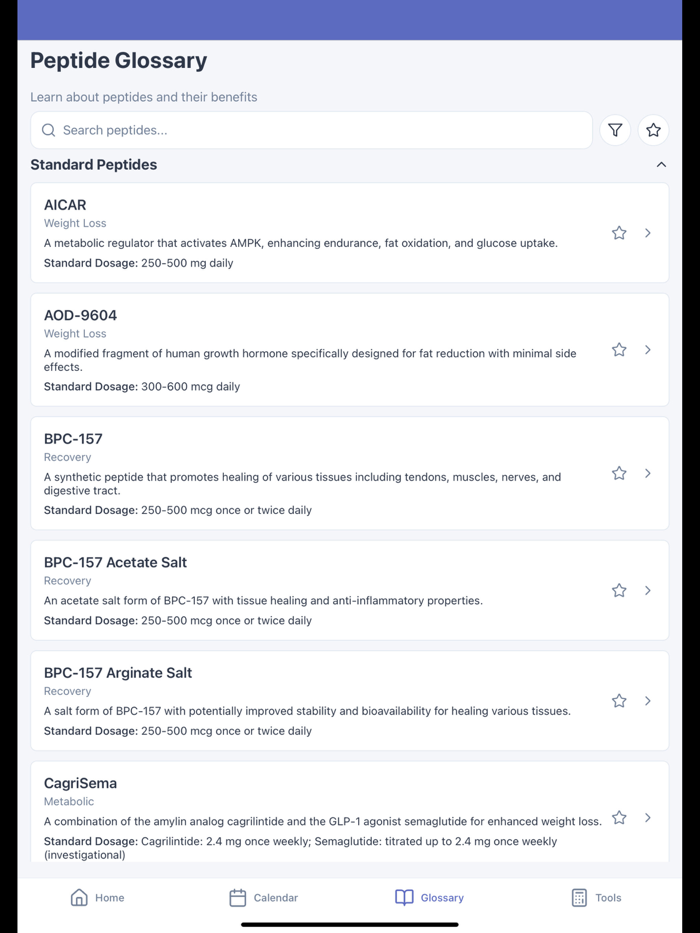
Task: Click the search magnifier icon
Action: click(48, 130)
